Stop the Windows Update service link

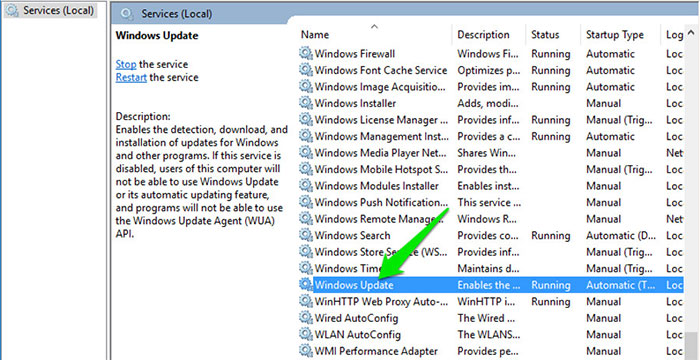125,64
